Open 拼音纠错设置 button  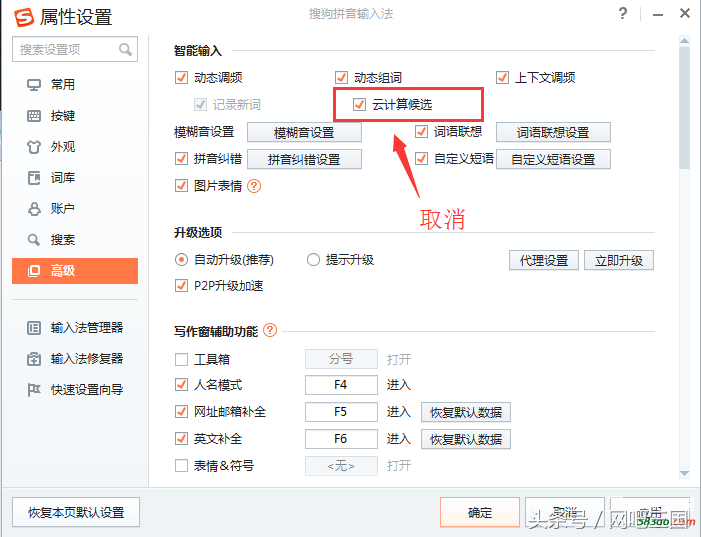[x=304, y=159]
